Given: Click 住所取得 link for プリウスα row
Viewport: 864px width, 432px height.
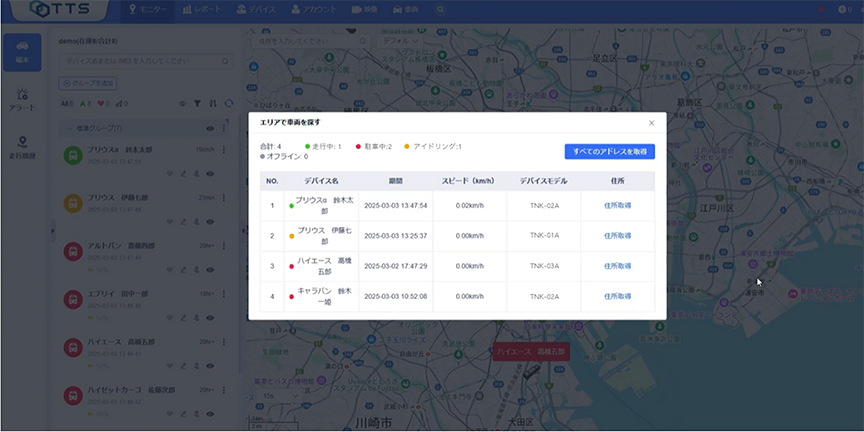Looking at the screenshot, I should tap(618, 205).
